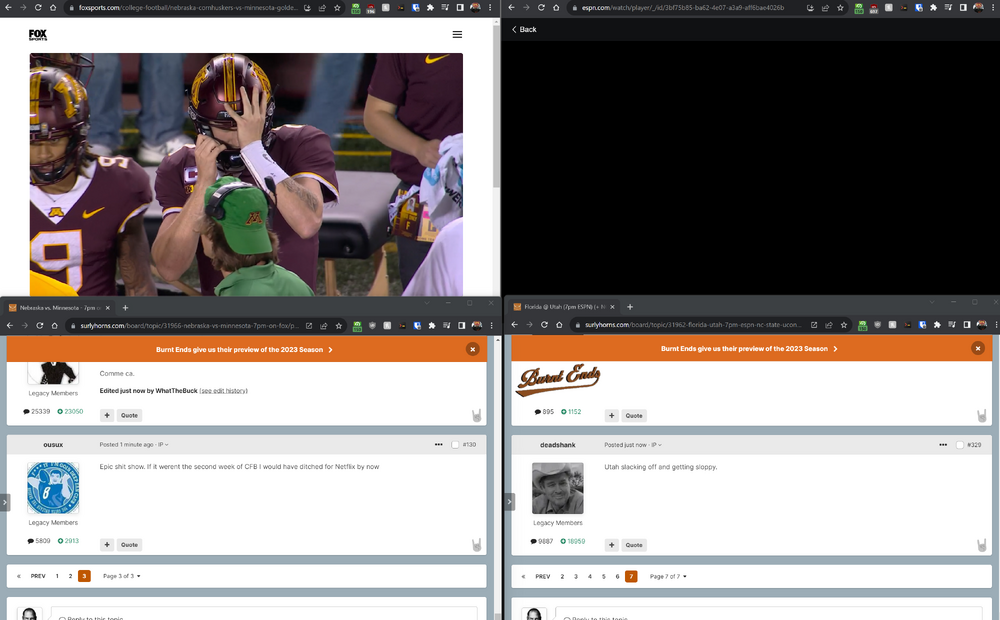React with horns icon on deadshank's post
The width and height of the screenshot is (1000, 620).
982,545
